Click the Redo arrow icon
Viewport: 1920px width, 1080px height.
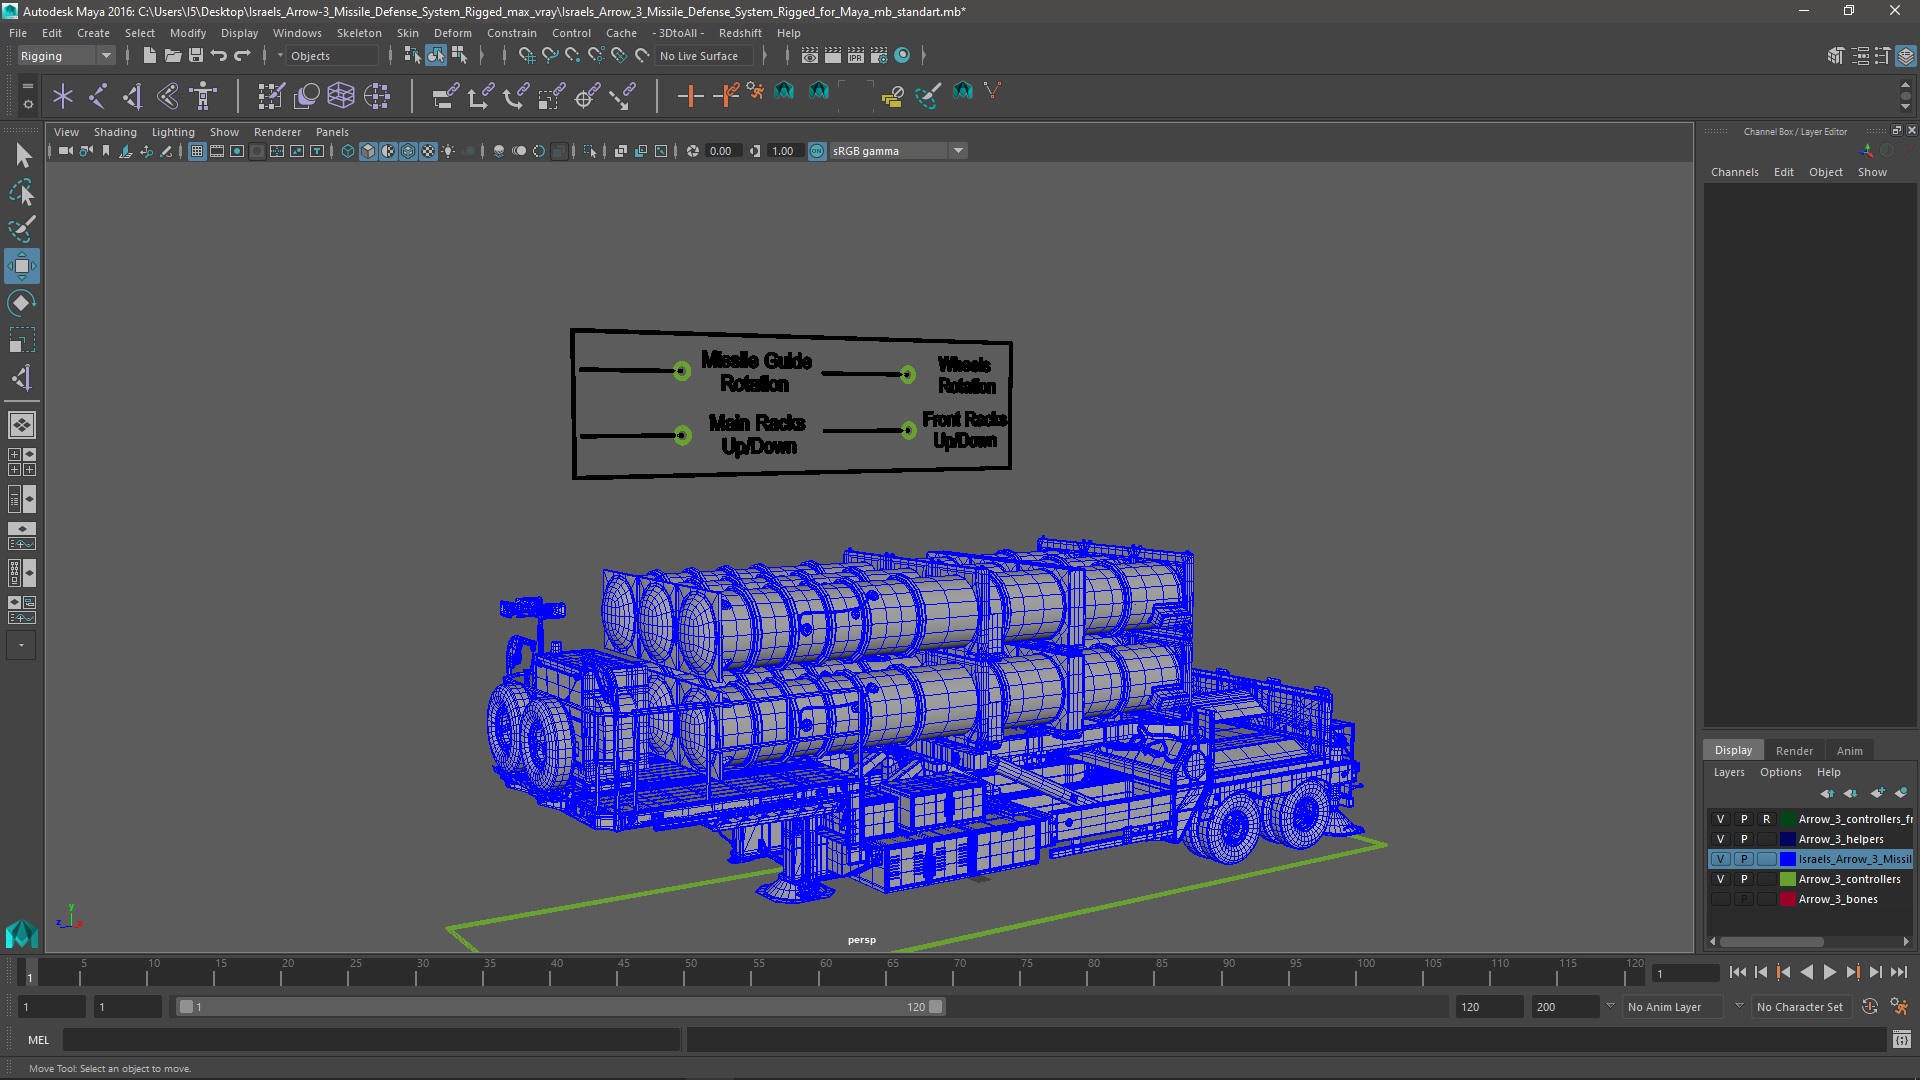pyautogui.click(x=242, y=56)
